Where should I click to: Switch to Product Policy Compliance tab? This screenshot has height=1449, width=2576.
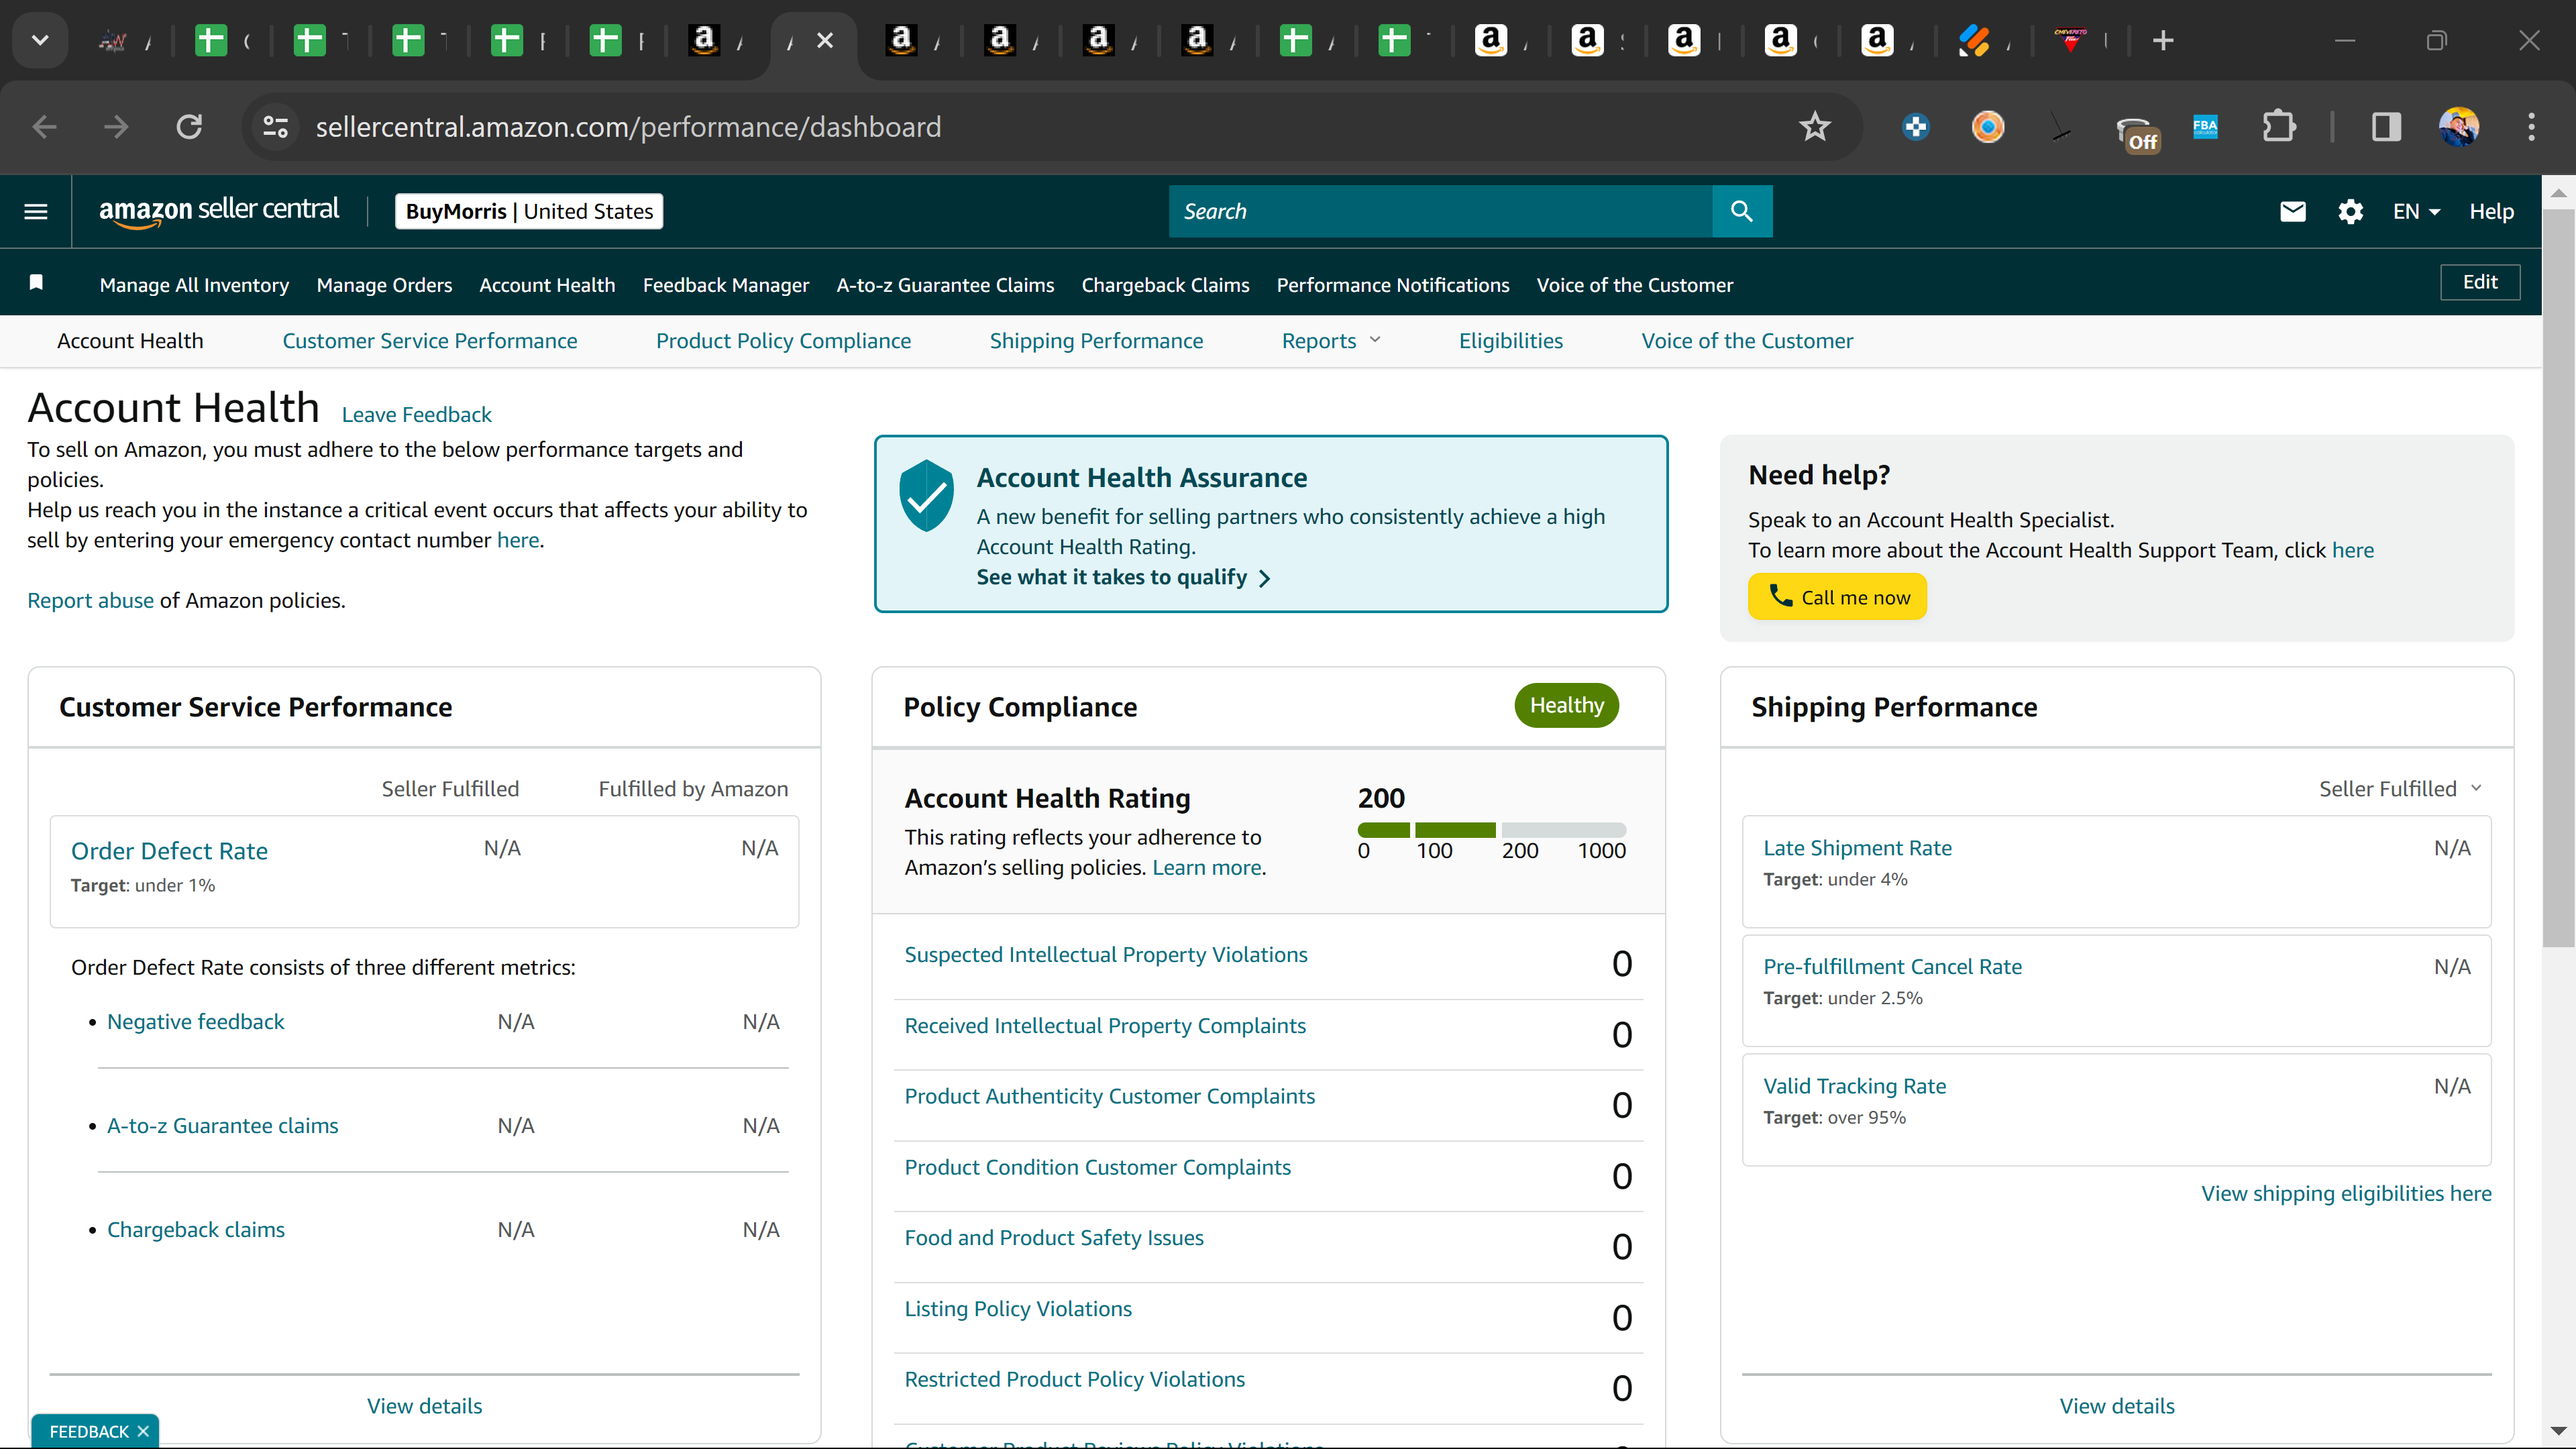click(783, 341)
